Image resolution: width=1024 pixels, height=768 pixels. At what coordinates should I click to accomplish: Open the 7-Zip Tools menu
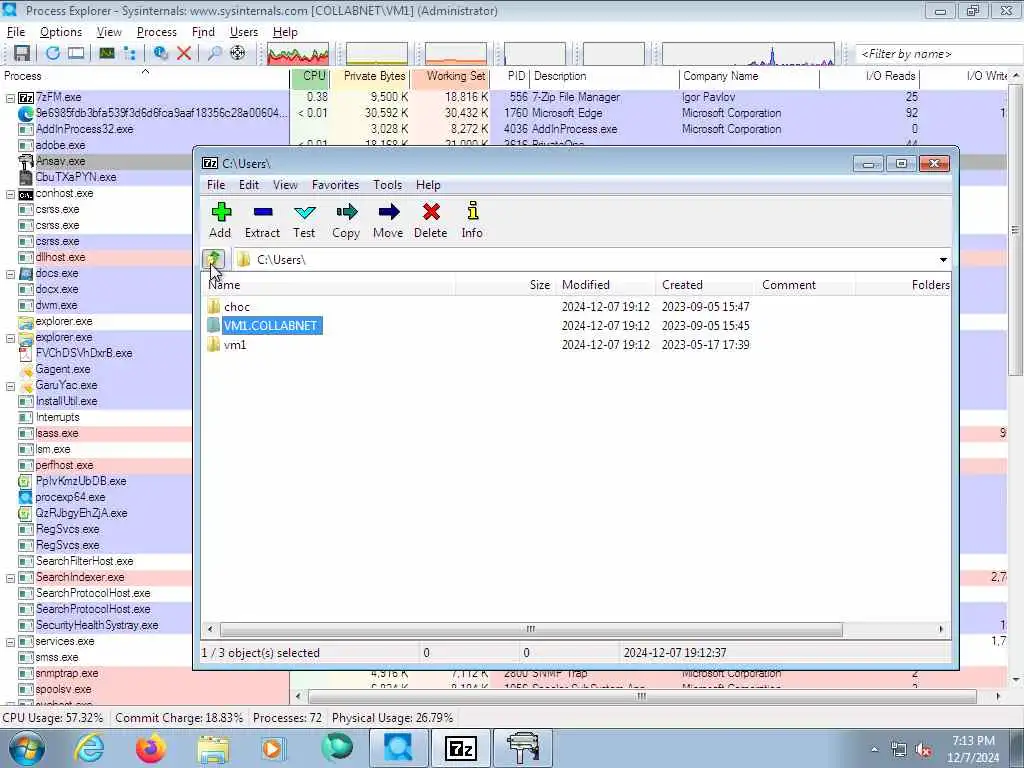387,185
